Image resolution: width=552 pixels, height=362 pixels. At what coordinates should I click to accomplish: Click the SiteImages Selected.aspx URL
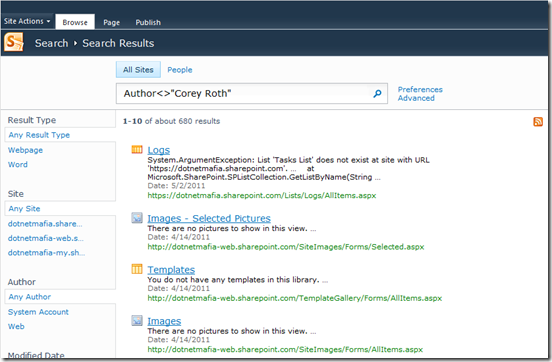286,247
